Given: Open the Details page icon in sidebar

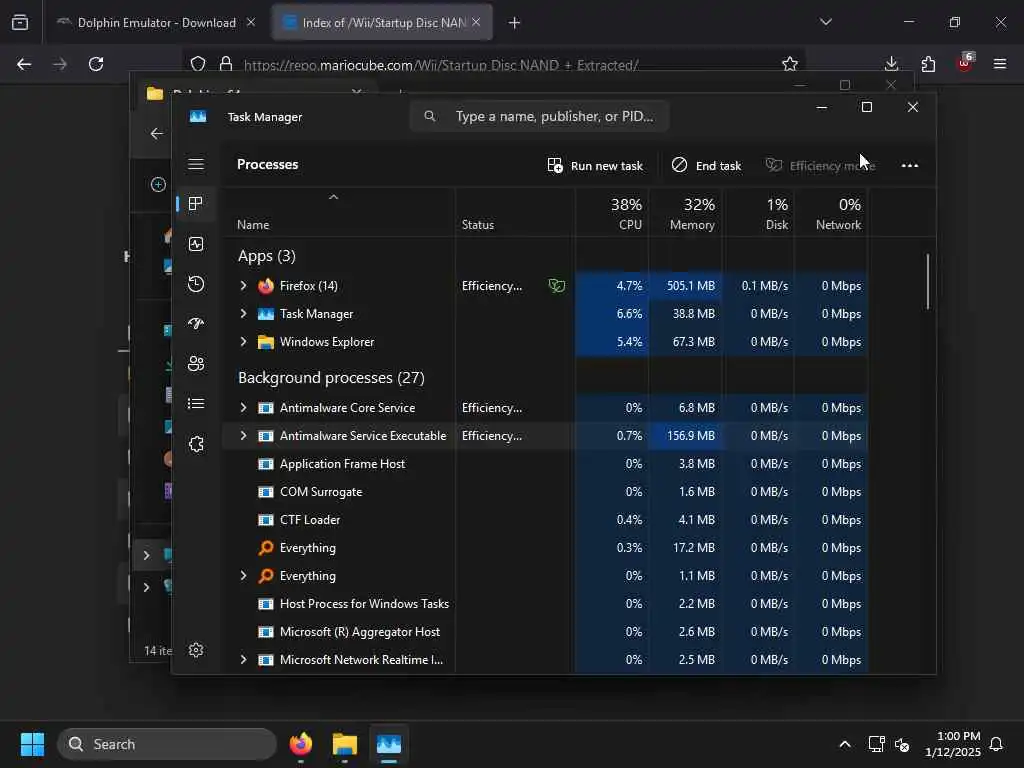Looking at the screenshot, I should tap(196, 404).
